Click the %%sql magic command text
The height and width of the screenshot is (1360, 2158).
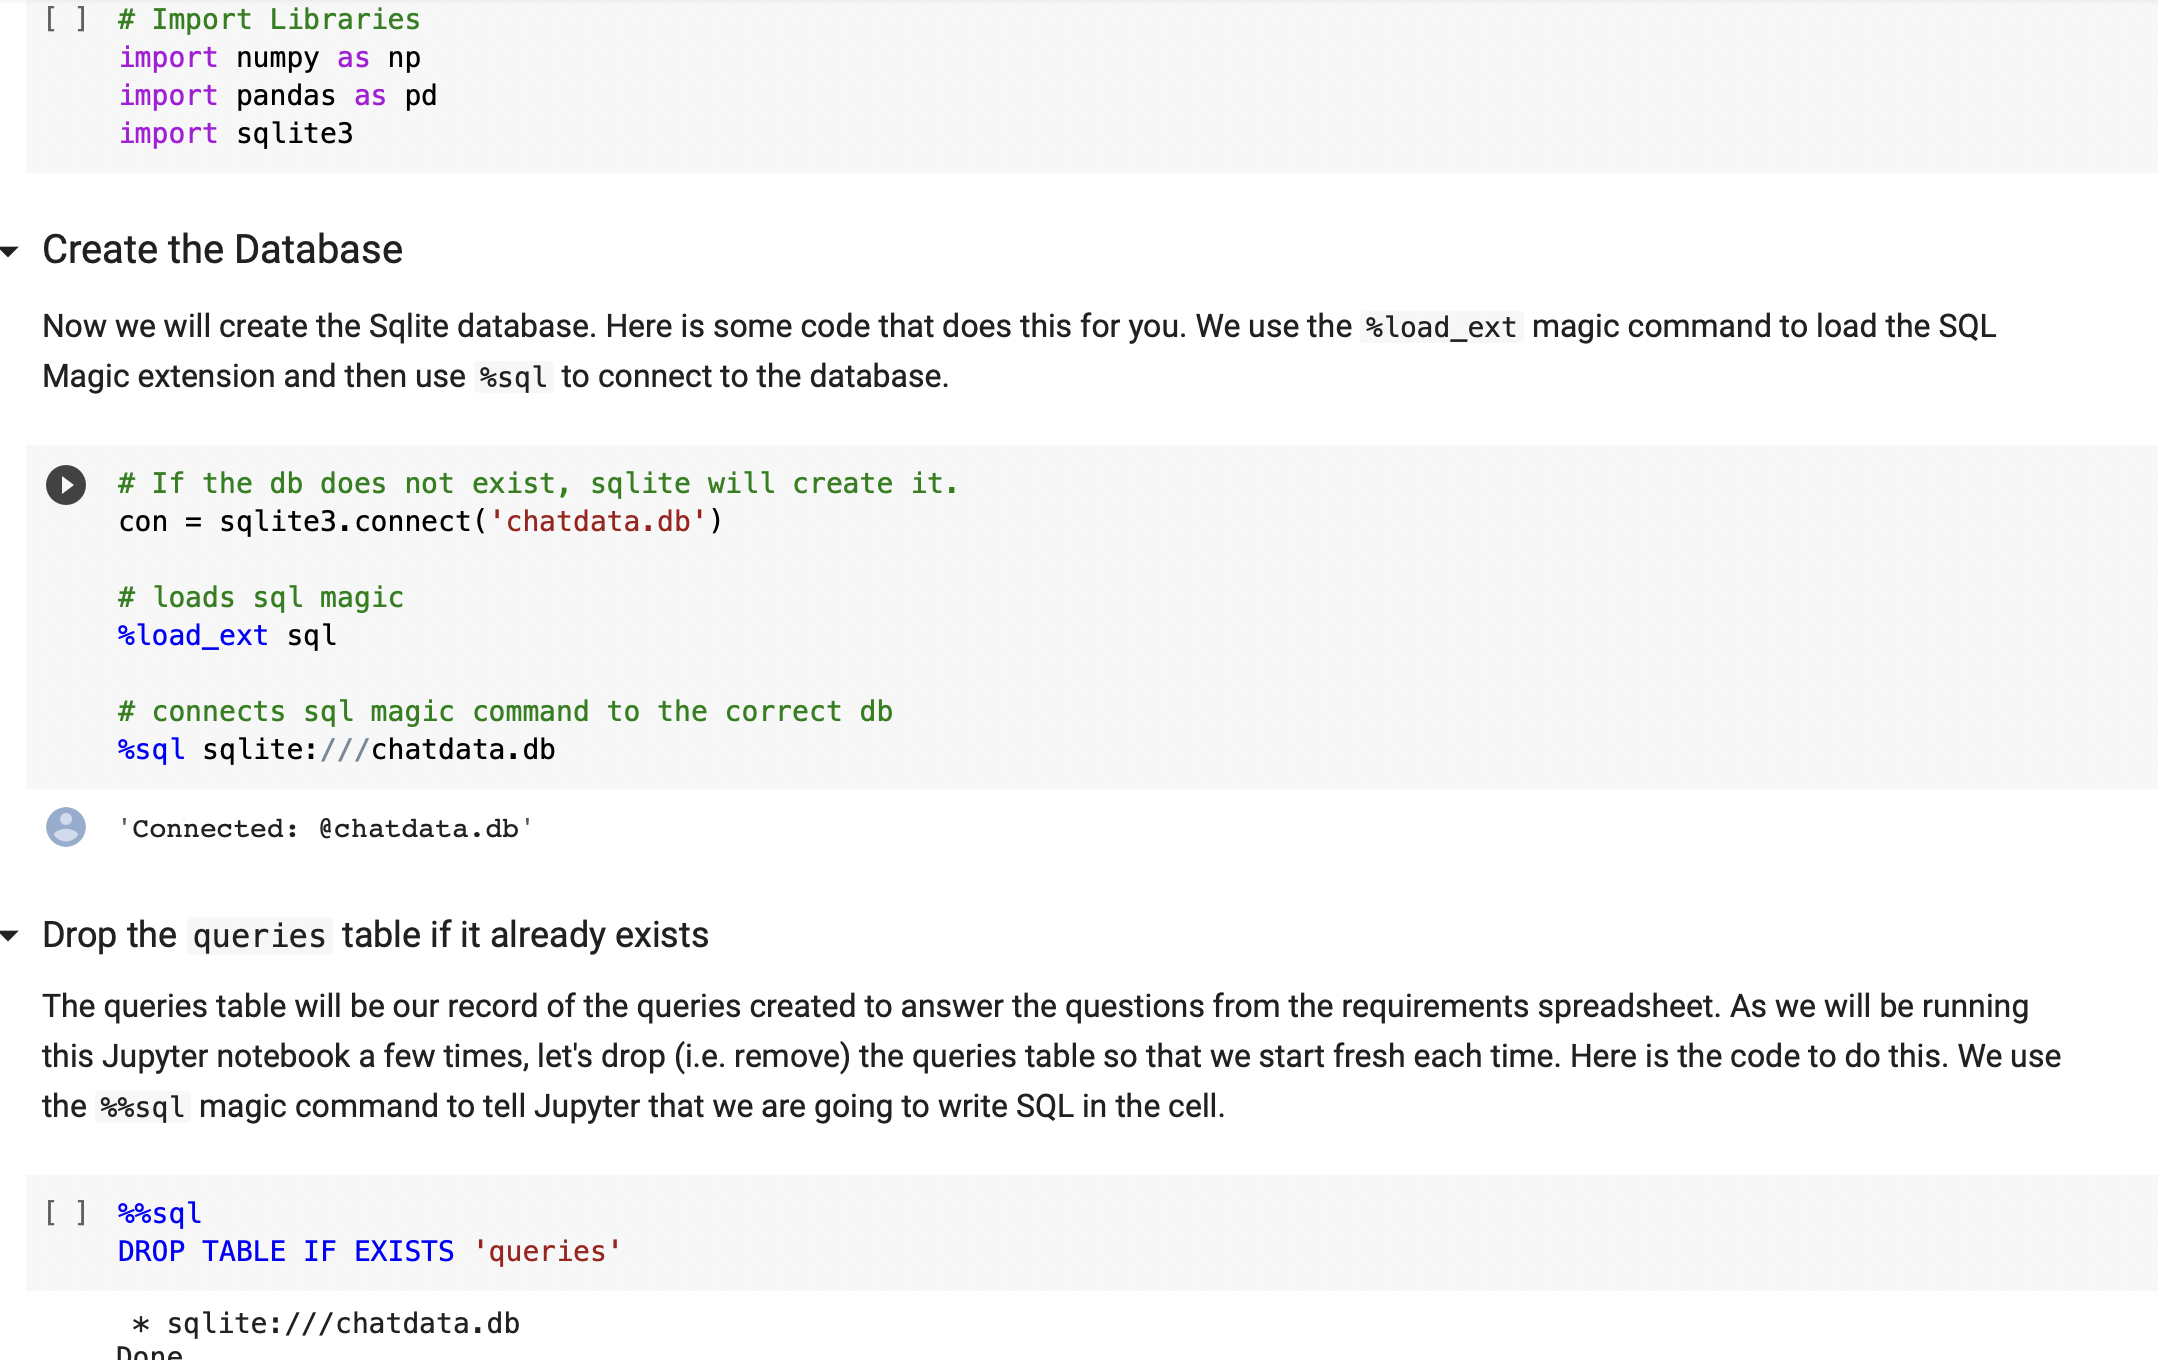156,1212
